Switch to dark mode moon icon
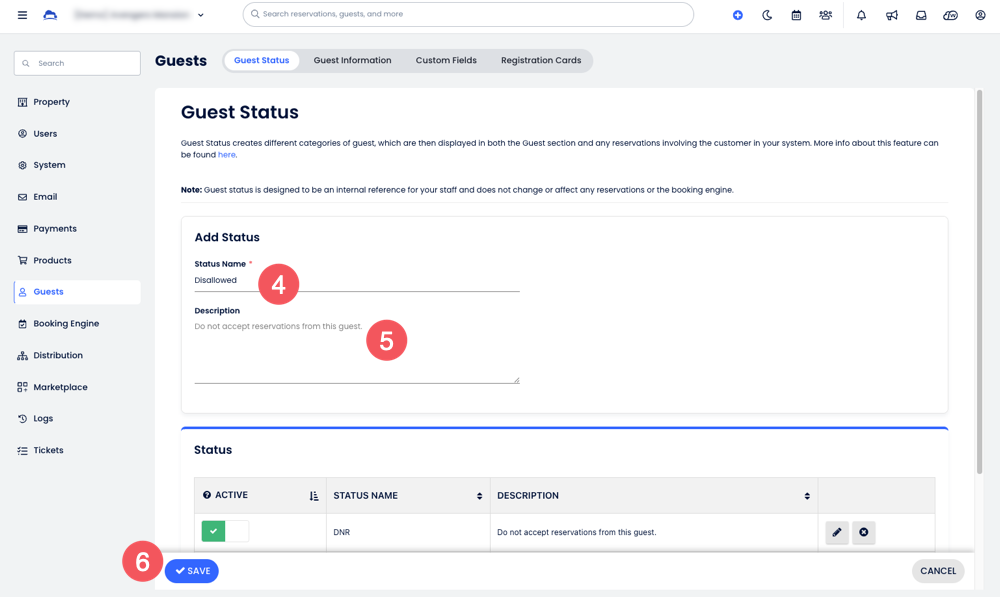The height and width of the screenshot is (597, 1000). [767, 15]
